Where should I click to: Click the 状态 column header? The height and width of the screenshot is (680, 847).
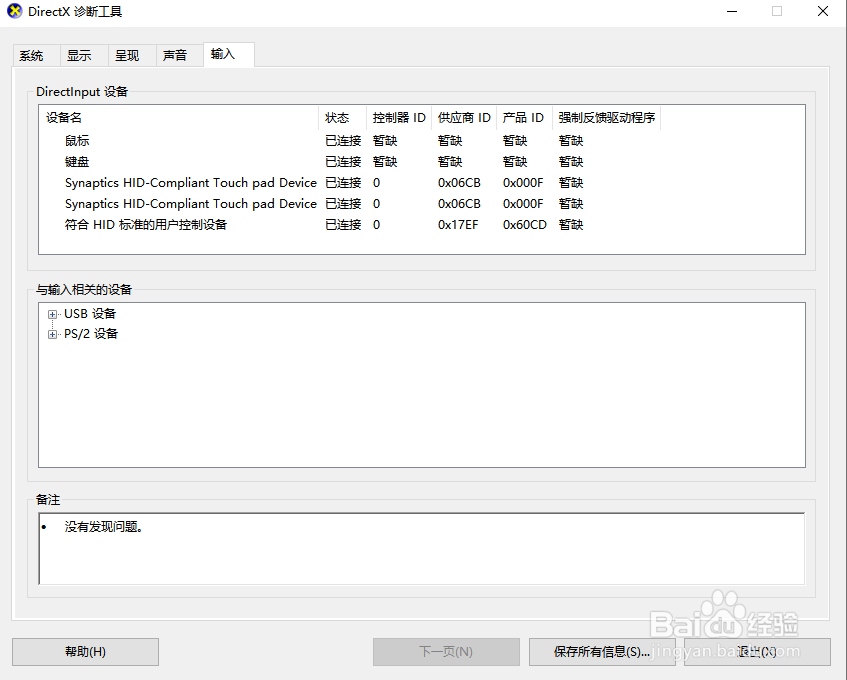coord(342,118)
